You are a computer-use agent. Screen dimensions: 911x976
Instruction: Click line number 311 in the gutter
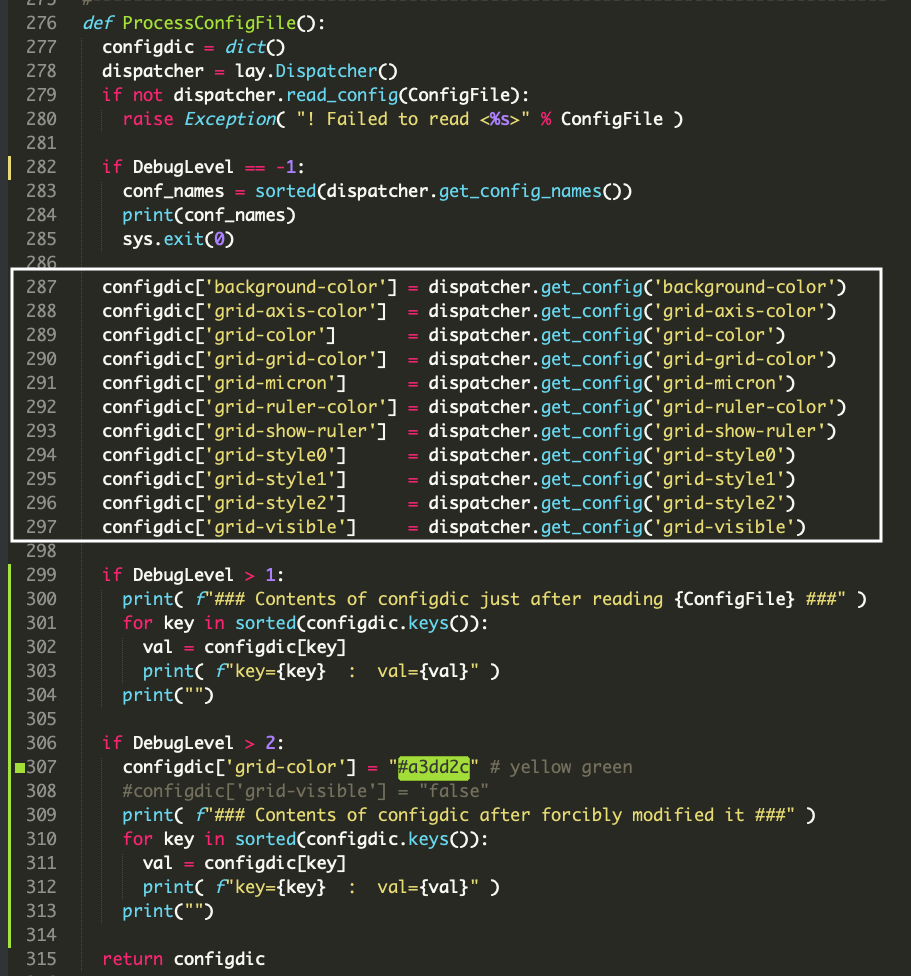click(41, 863)
